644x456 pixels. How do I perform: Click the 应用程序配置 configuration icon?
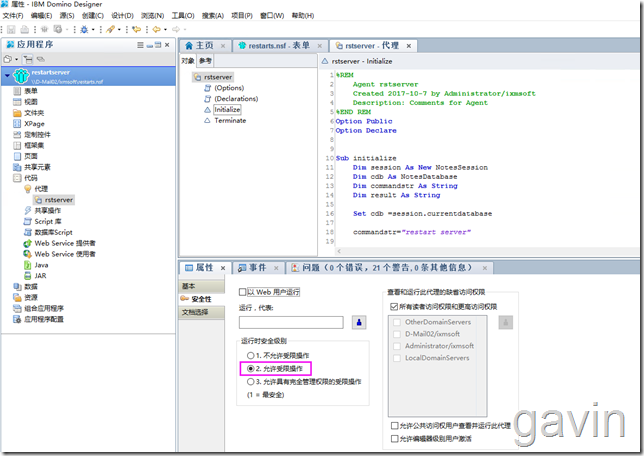pos(17,319)
